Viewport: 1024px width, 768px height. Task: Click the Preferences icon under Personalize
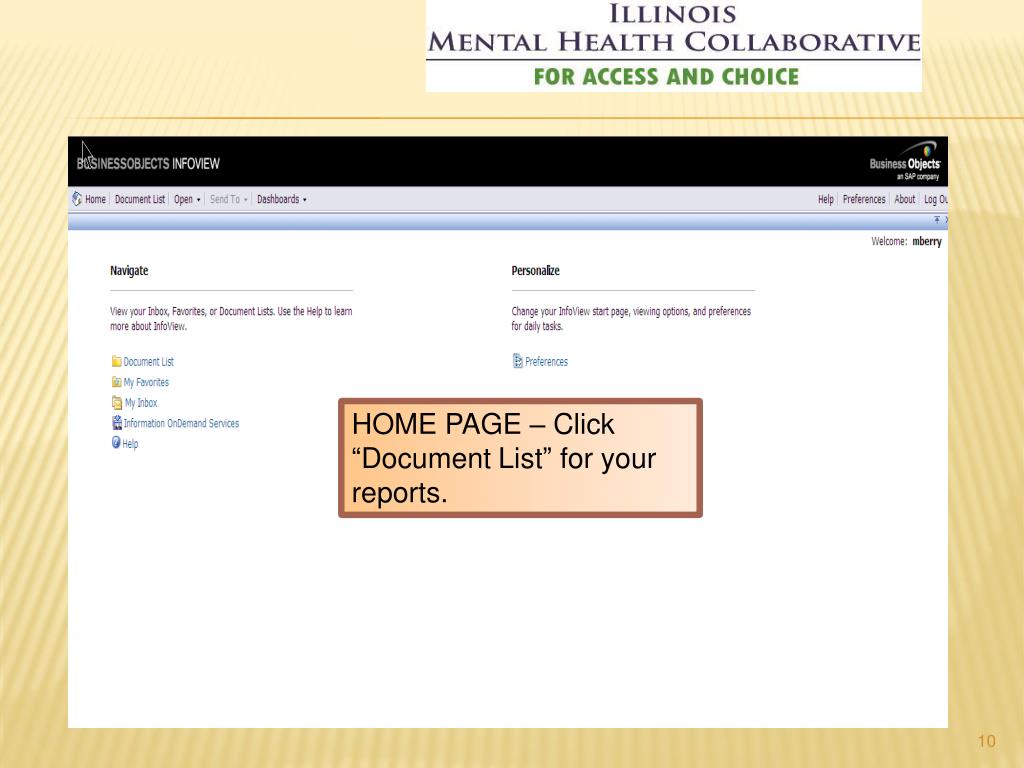pos(518,360)
